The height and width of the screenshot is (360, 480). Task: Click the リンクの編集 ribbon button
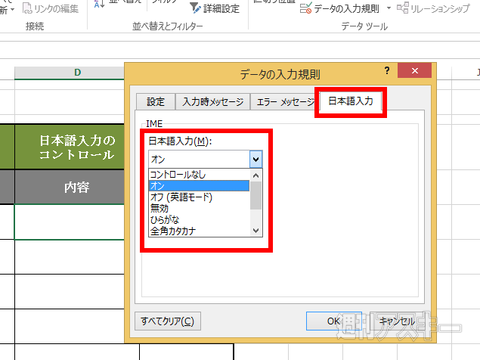tap(51, 8)
